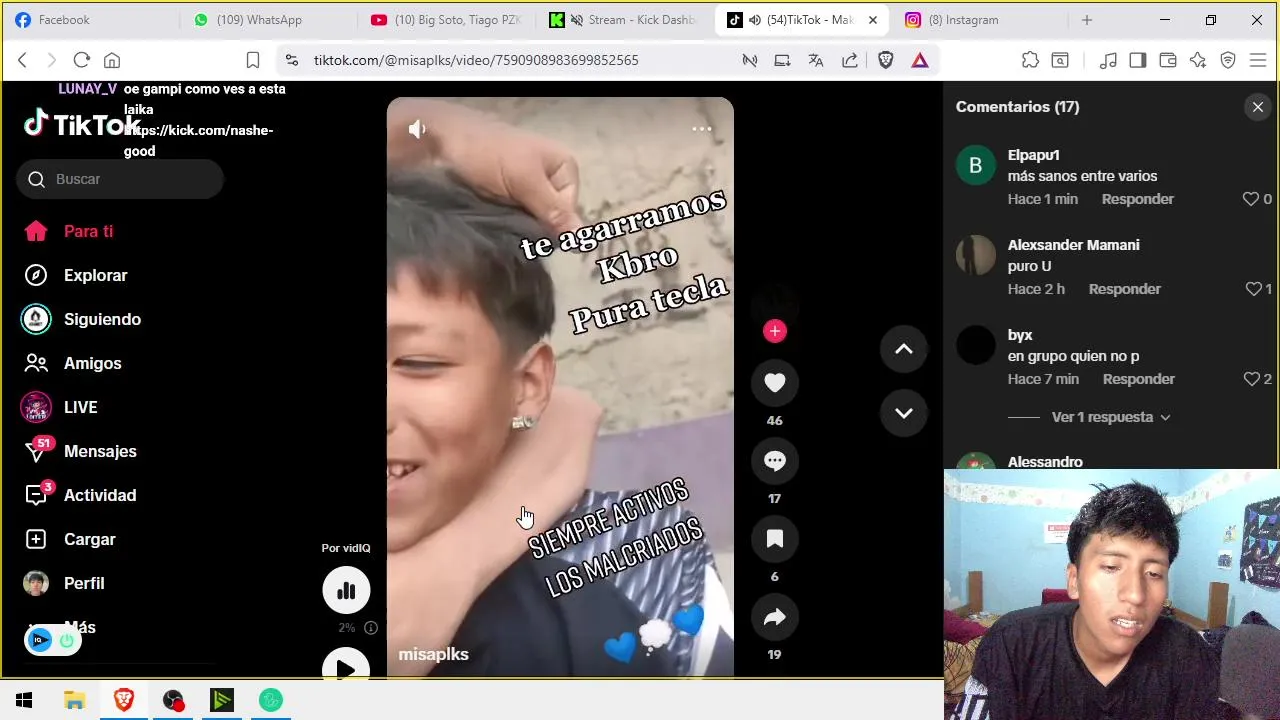Image resolution: width=1280 pixels, height=720 pixels.
Task: Follow creator with the red plus button
Action: pos(775,331)
